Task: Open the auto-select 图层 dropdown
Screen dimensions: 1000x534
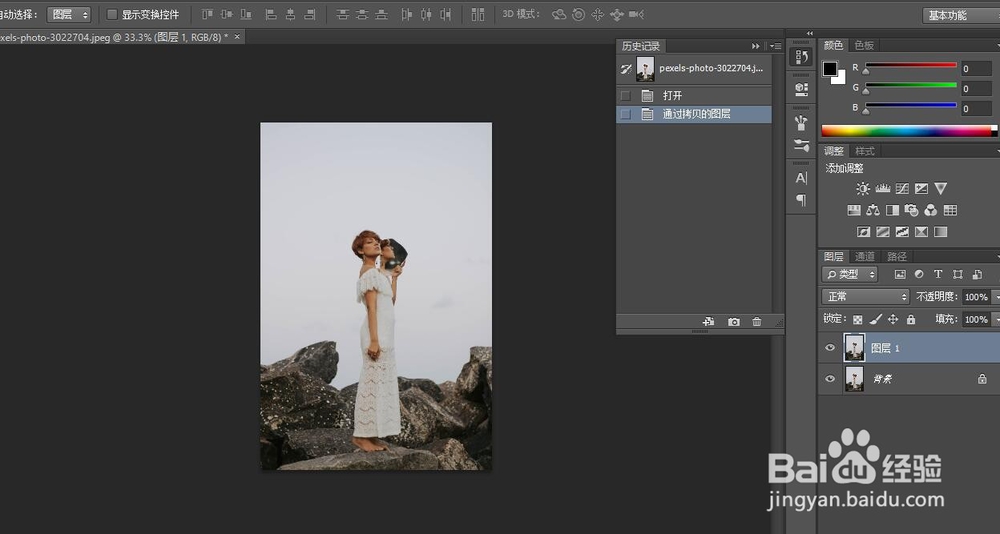Action: click(x=69, y=15)
